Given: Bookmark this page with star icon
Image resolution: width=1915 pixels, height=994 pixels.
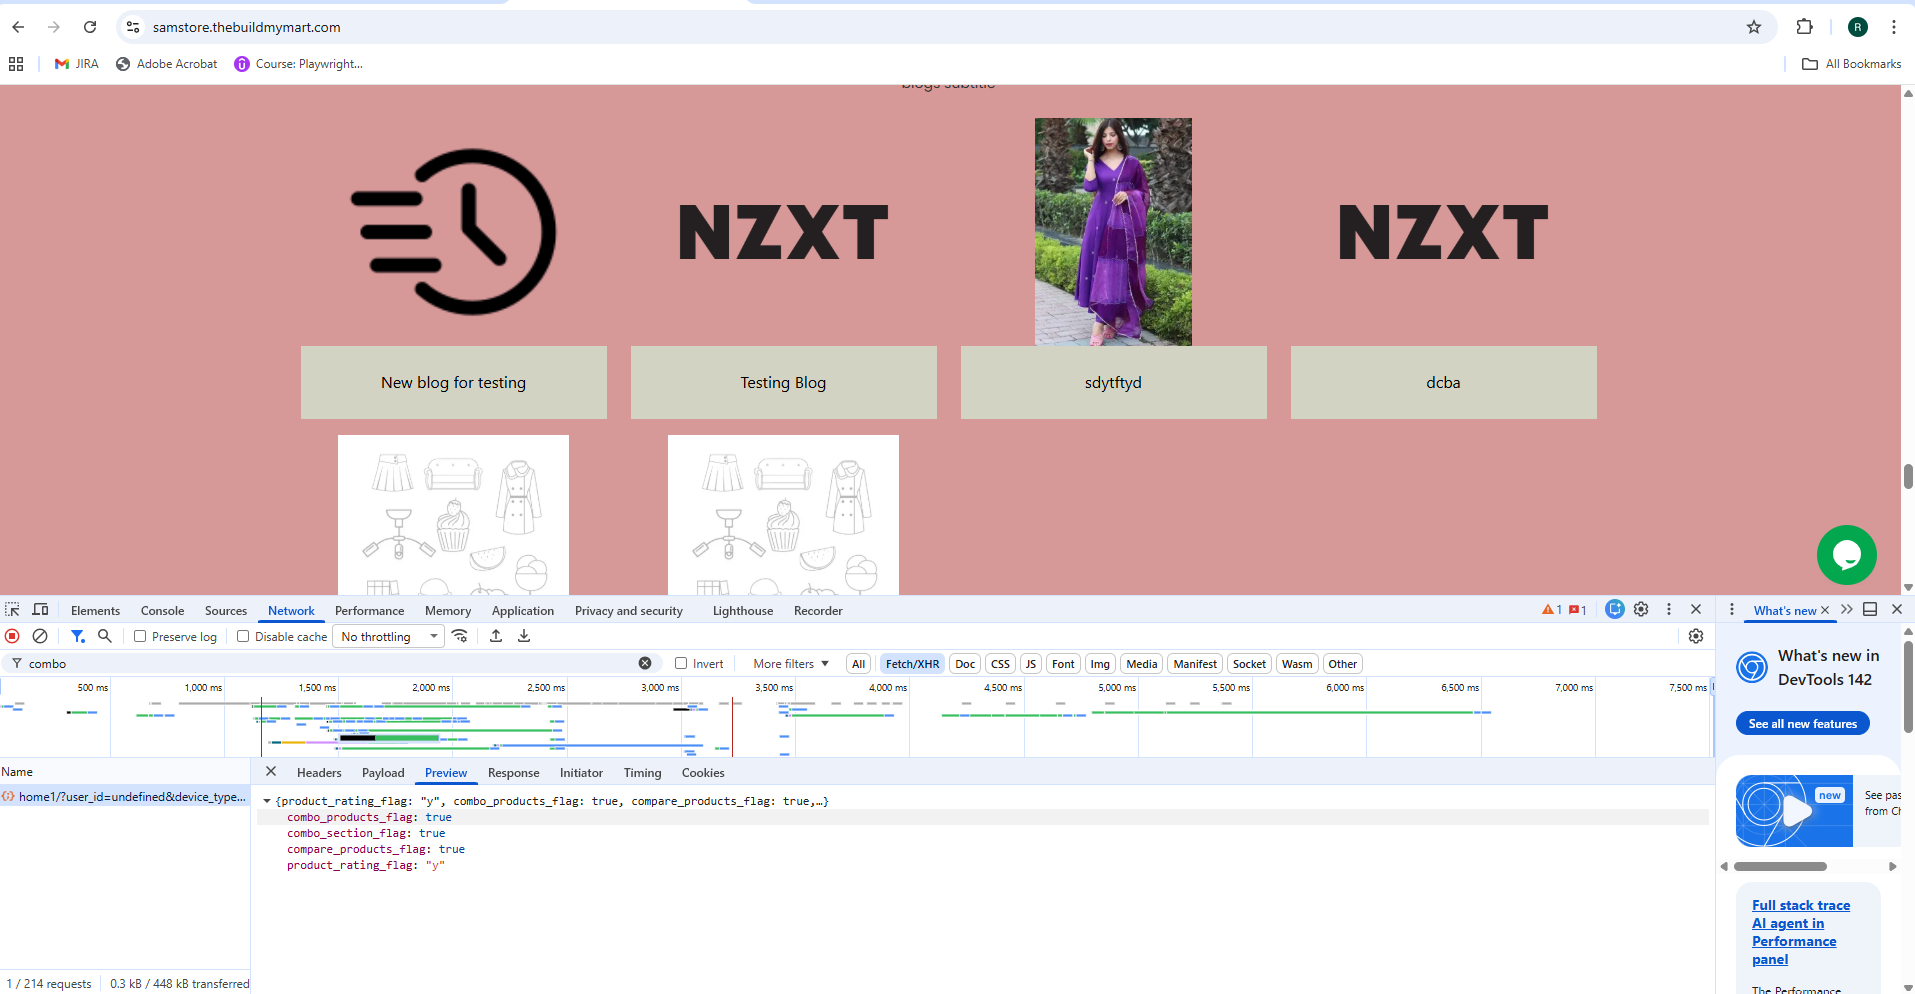Looking at the screenshot, I should pos(1754,27).
